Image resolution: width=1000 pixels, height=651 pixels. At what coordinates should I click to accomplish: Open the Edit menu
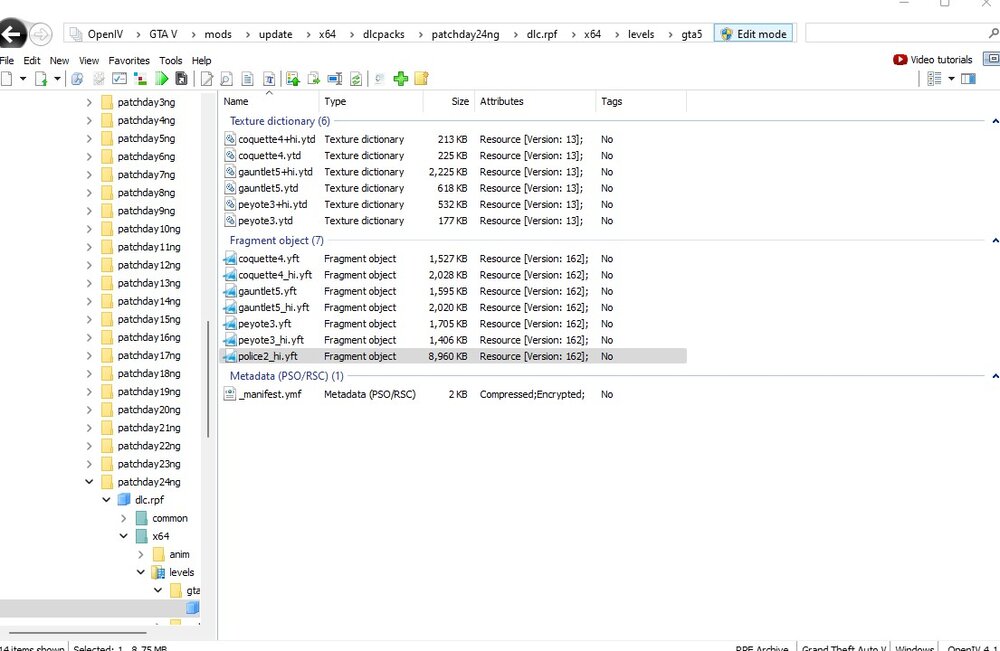tap(32, 61)
